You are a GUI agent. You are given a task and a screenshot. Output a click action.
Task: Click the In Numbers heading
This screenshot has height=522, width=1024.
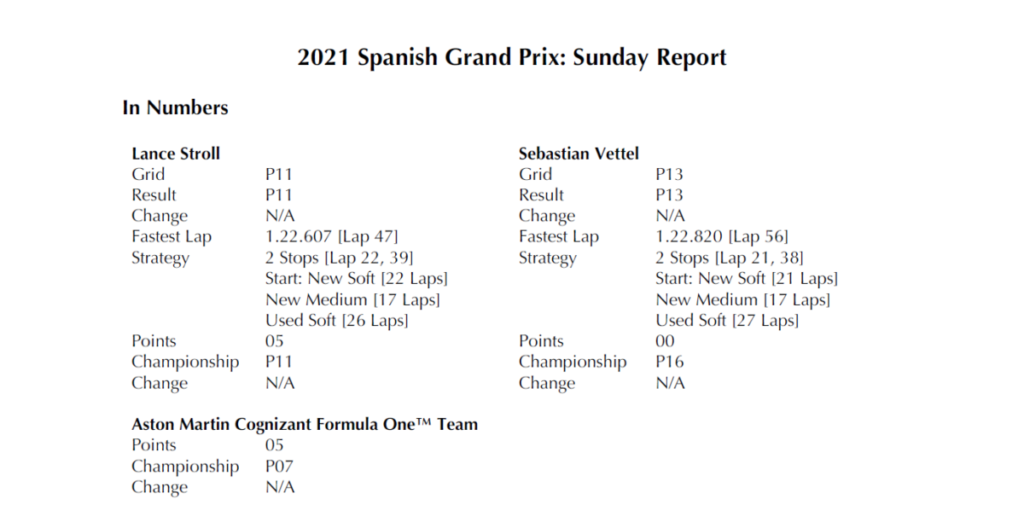coord(175,107)
